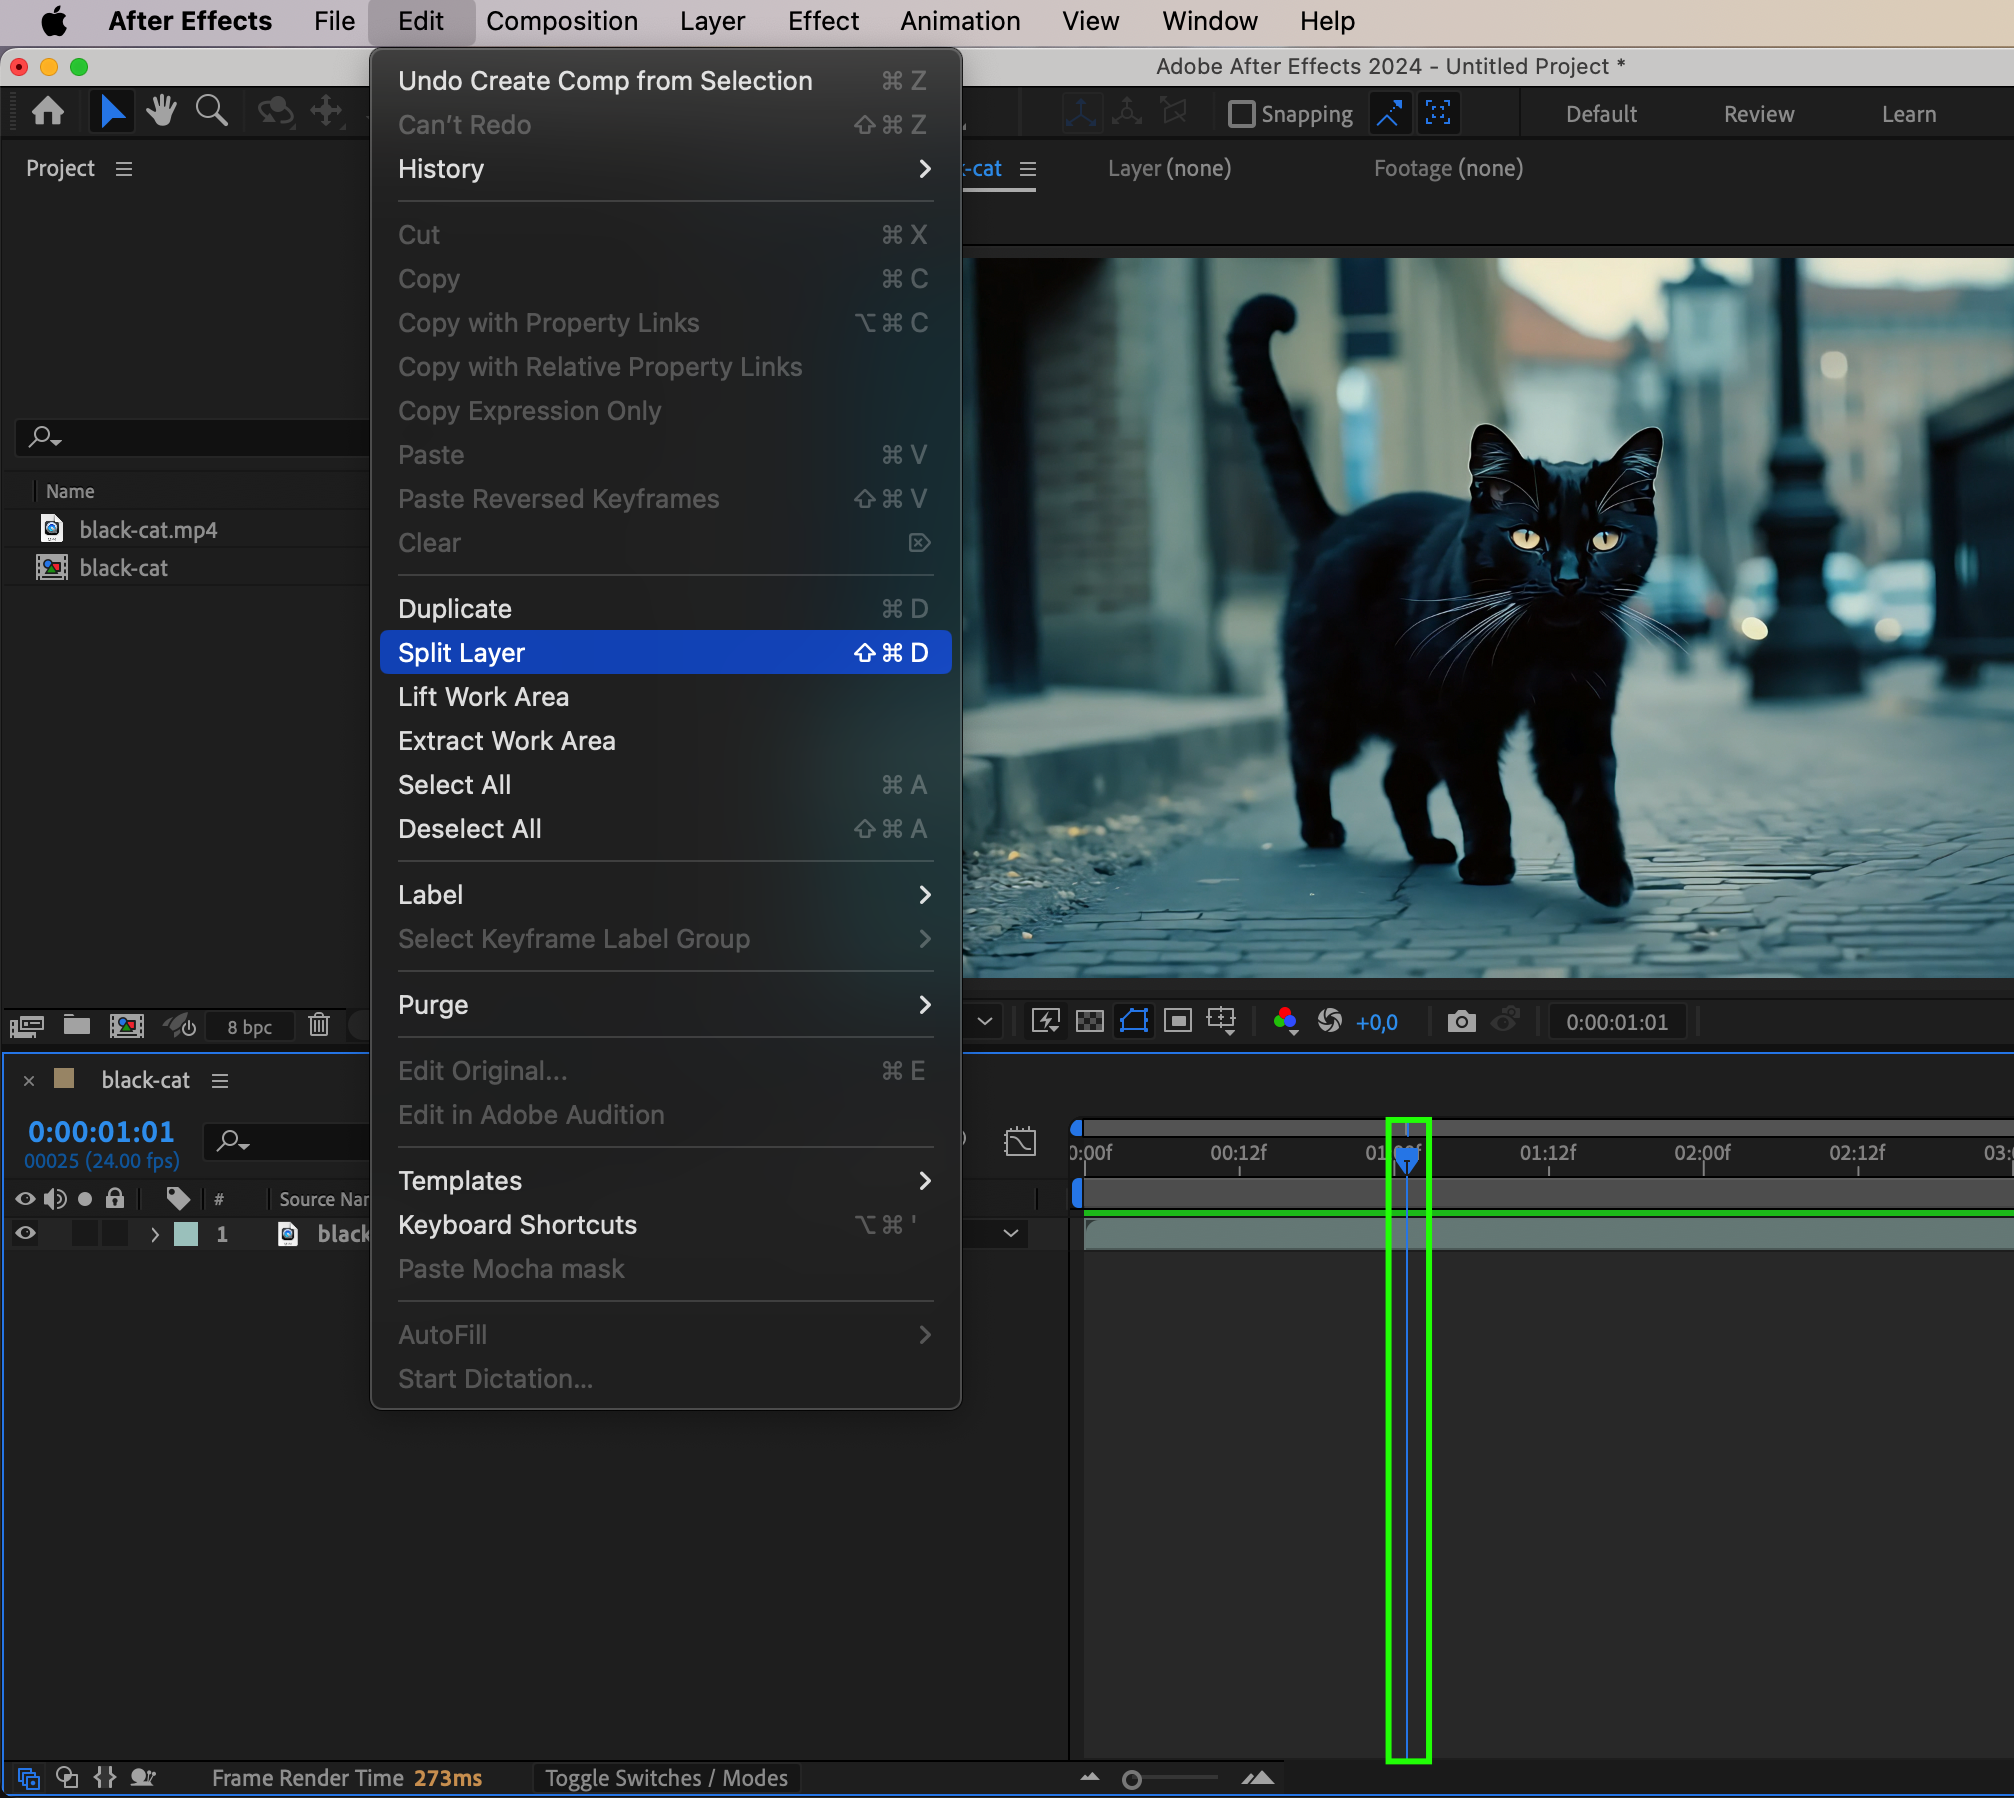This screenshot has height=1798, width=2014.
Task: Select the Hand tool
Action: pos(161,111)
